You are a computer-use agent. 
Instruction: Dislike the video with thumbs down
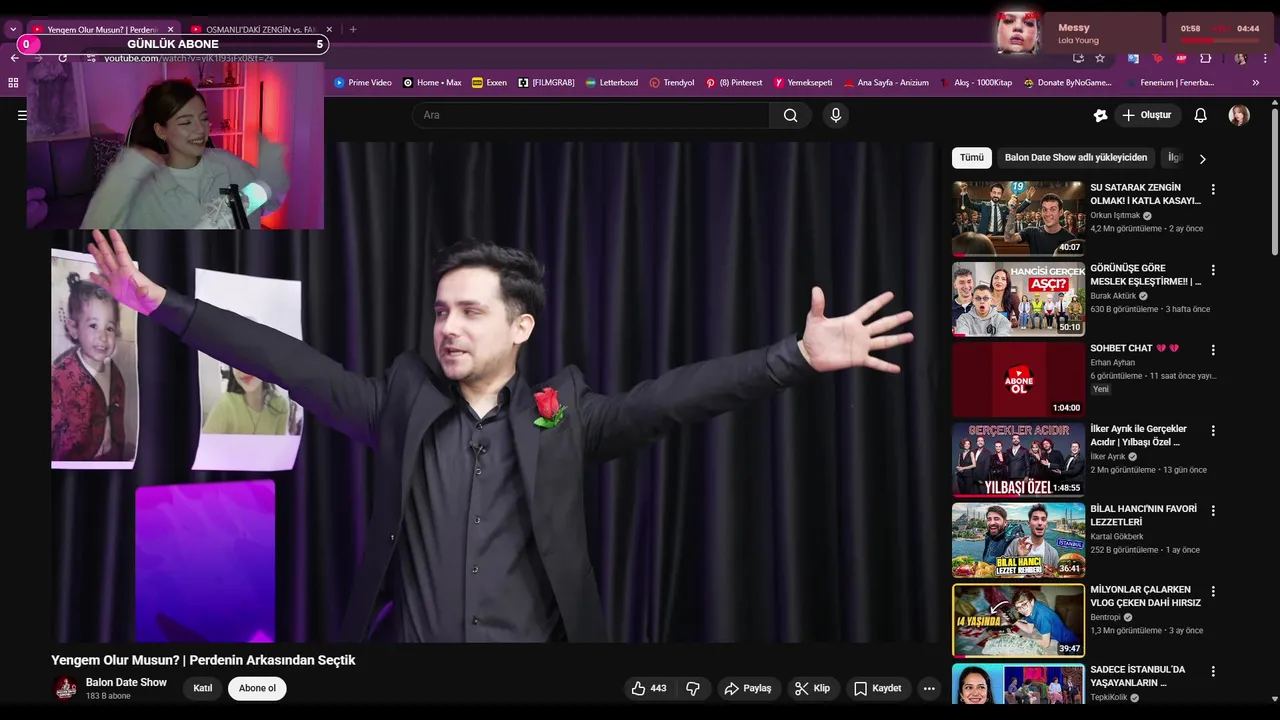point(692,688)
